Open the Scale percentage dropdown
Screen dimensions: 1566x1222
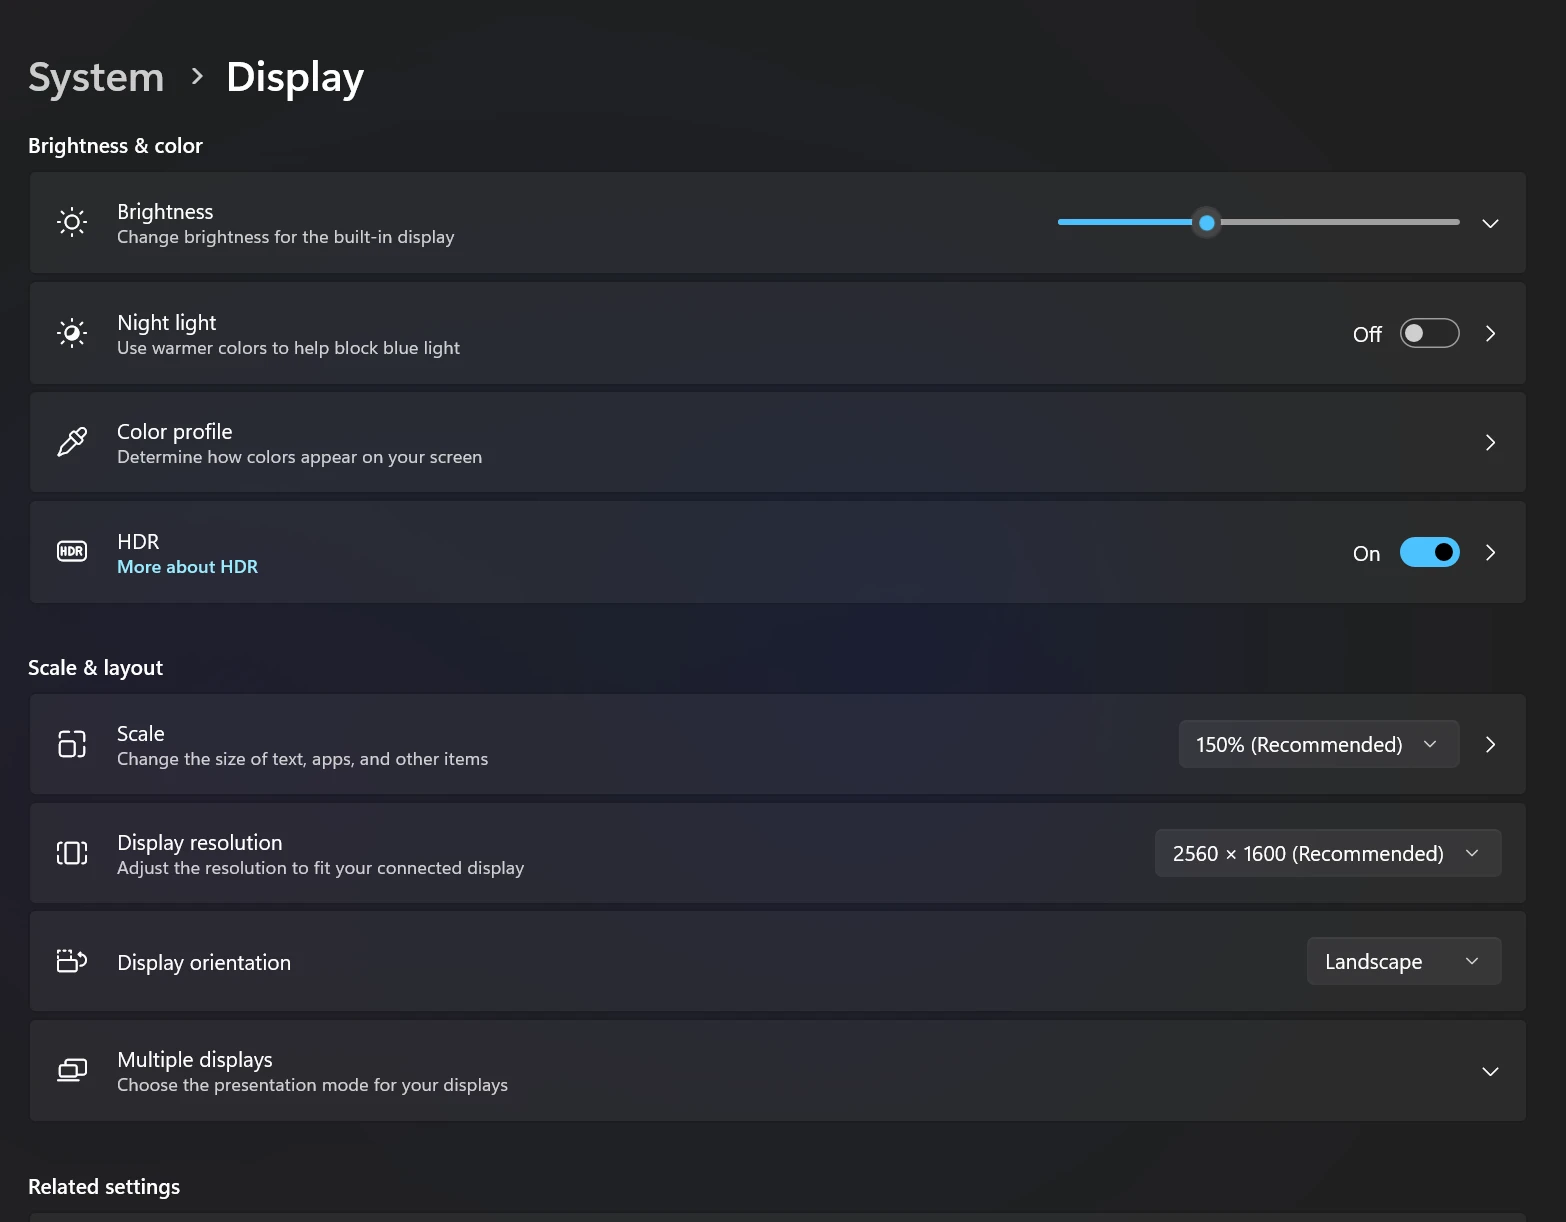click(x=1318, y=744)
